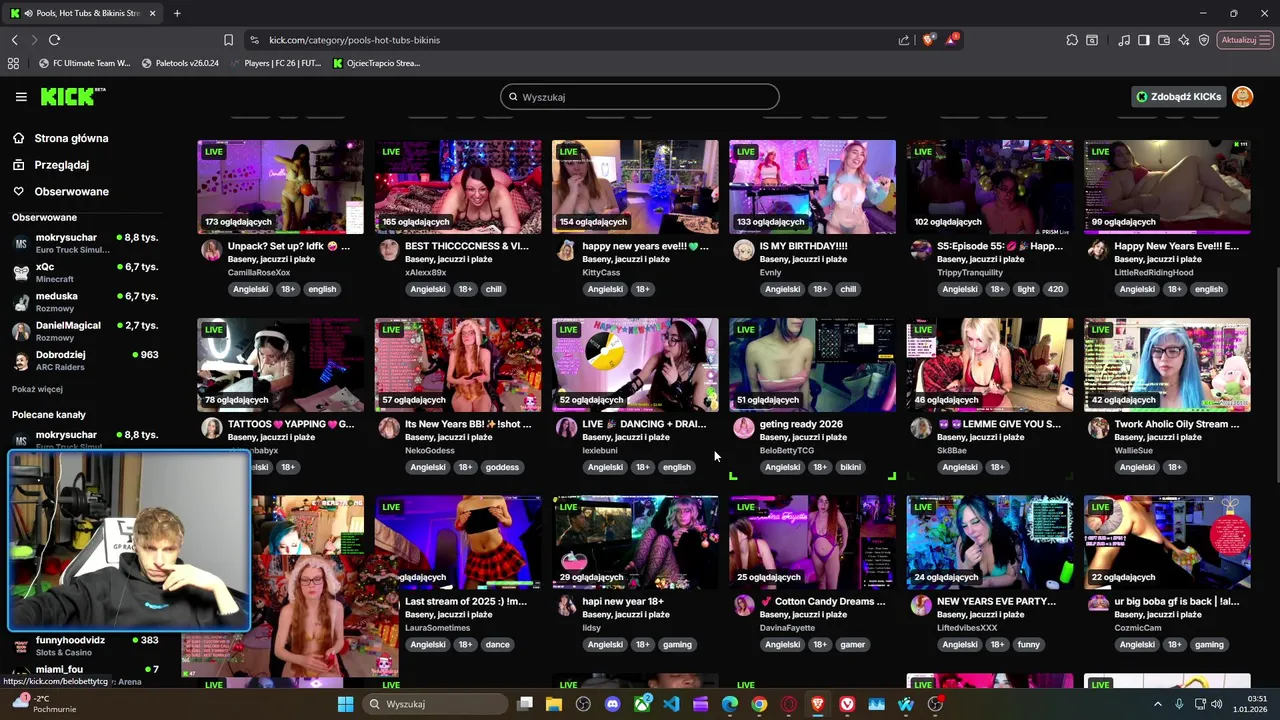
Task: Open the Paletools v26.0.24 bookmark
Action: click(x=180, y=63)
